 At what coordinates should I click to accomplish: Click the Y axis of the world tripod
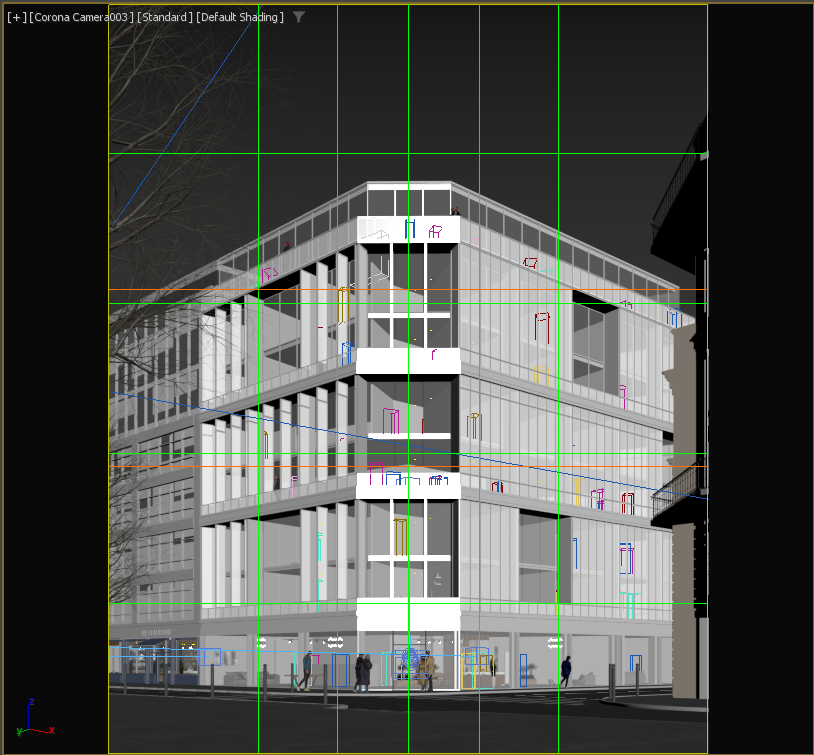20,730
